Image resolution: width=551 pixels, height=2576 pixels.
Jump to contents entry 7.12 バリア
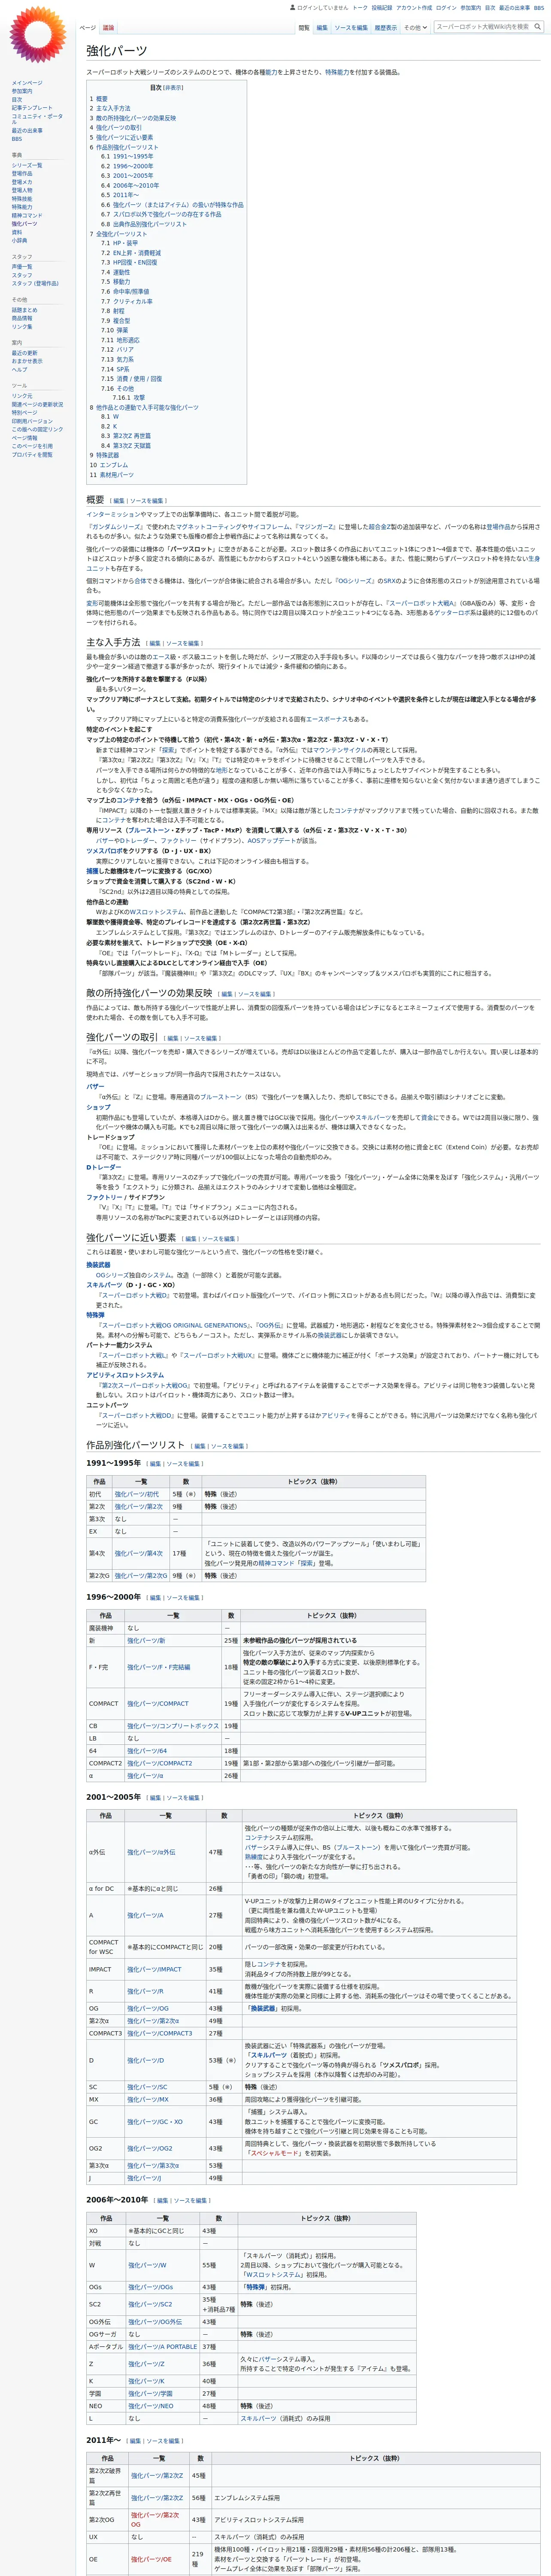tap(117, 349)
